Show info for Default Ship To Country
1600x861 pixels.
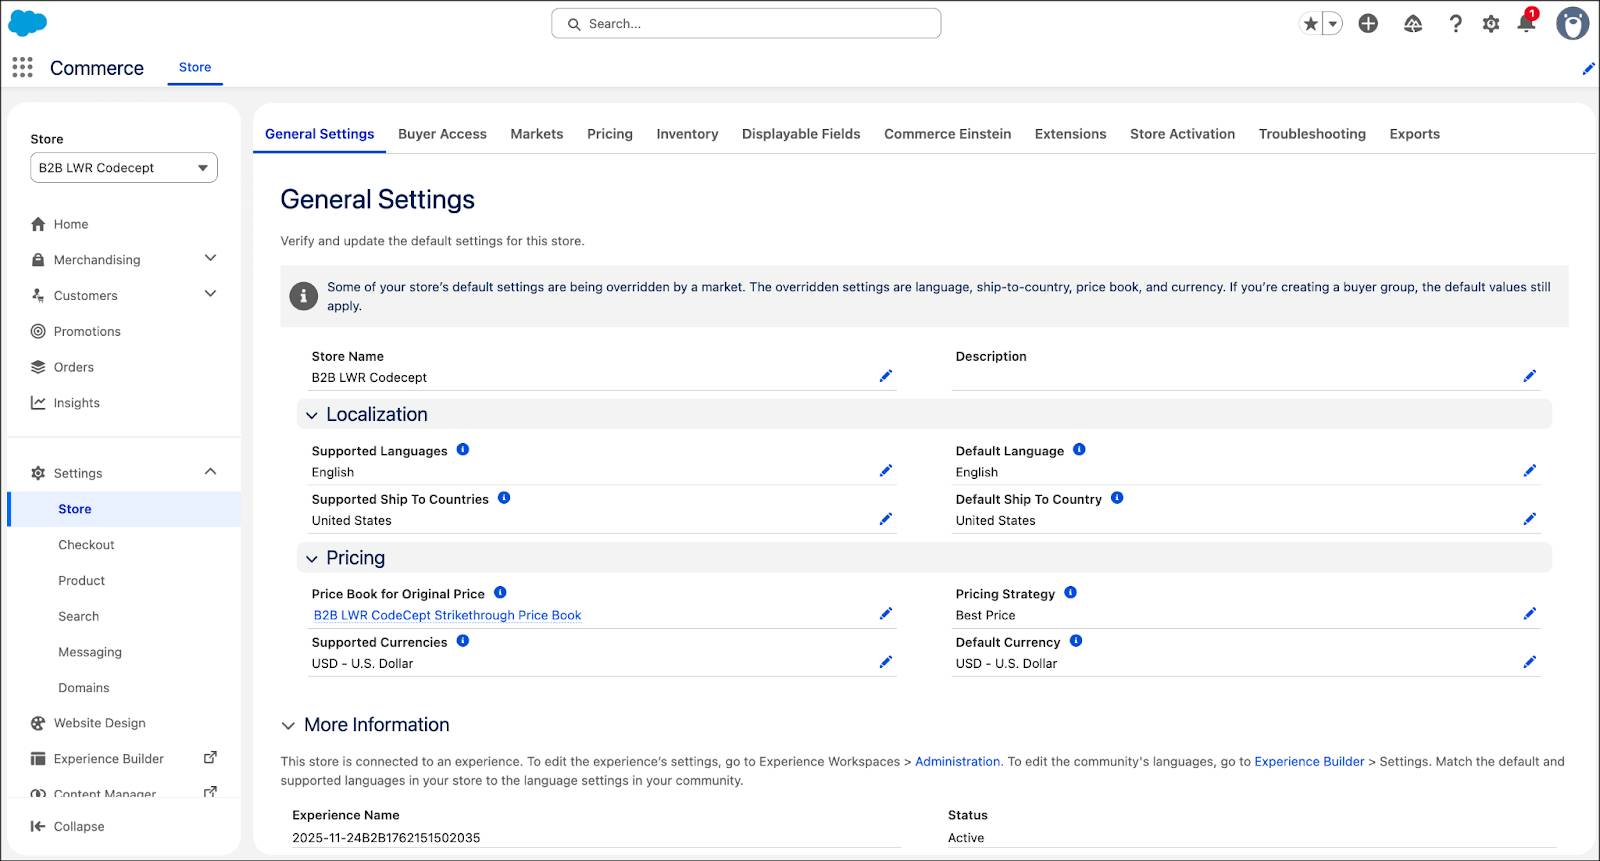click(x=1117, y=498)
